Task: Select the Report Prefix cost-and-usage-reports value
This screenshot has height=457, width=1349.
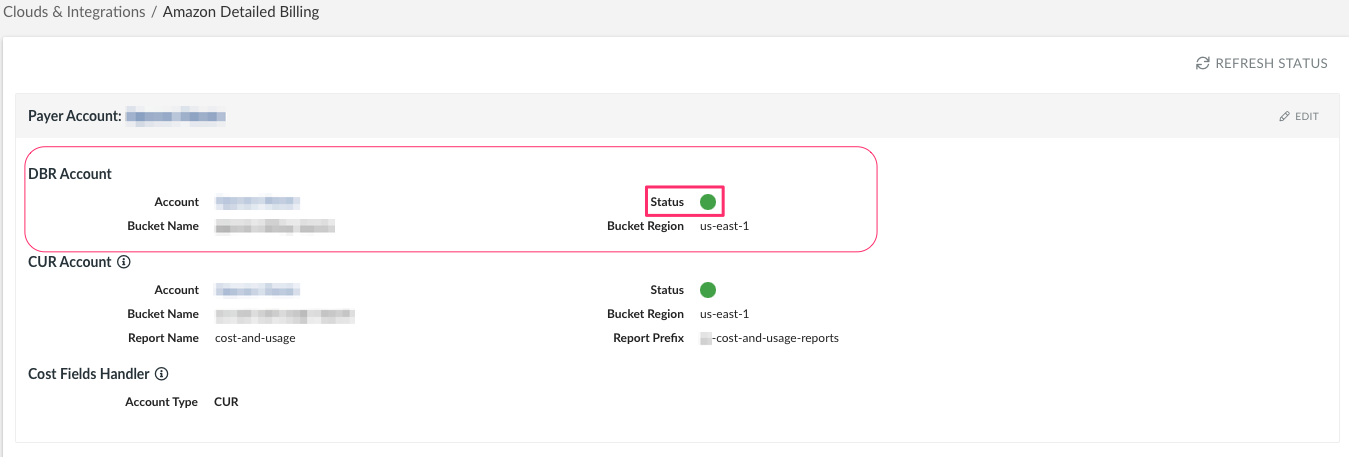Action: point(769,338)
